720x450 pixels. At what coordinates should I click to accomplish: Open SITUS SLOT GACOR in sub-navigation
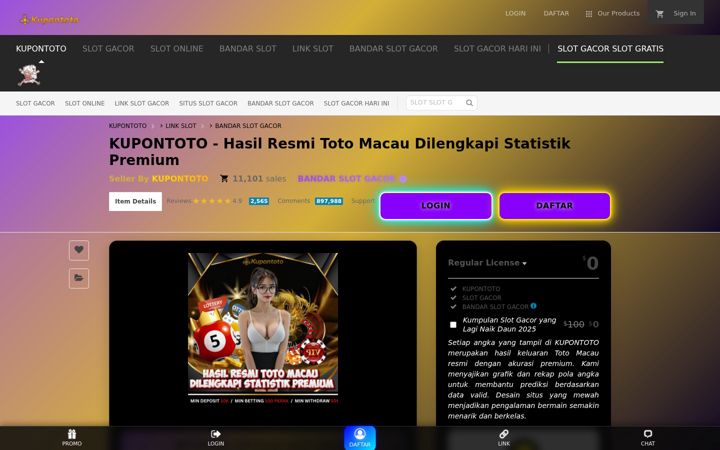pos(208,103)
